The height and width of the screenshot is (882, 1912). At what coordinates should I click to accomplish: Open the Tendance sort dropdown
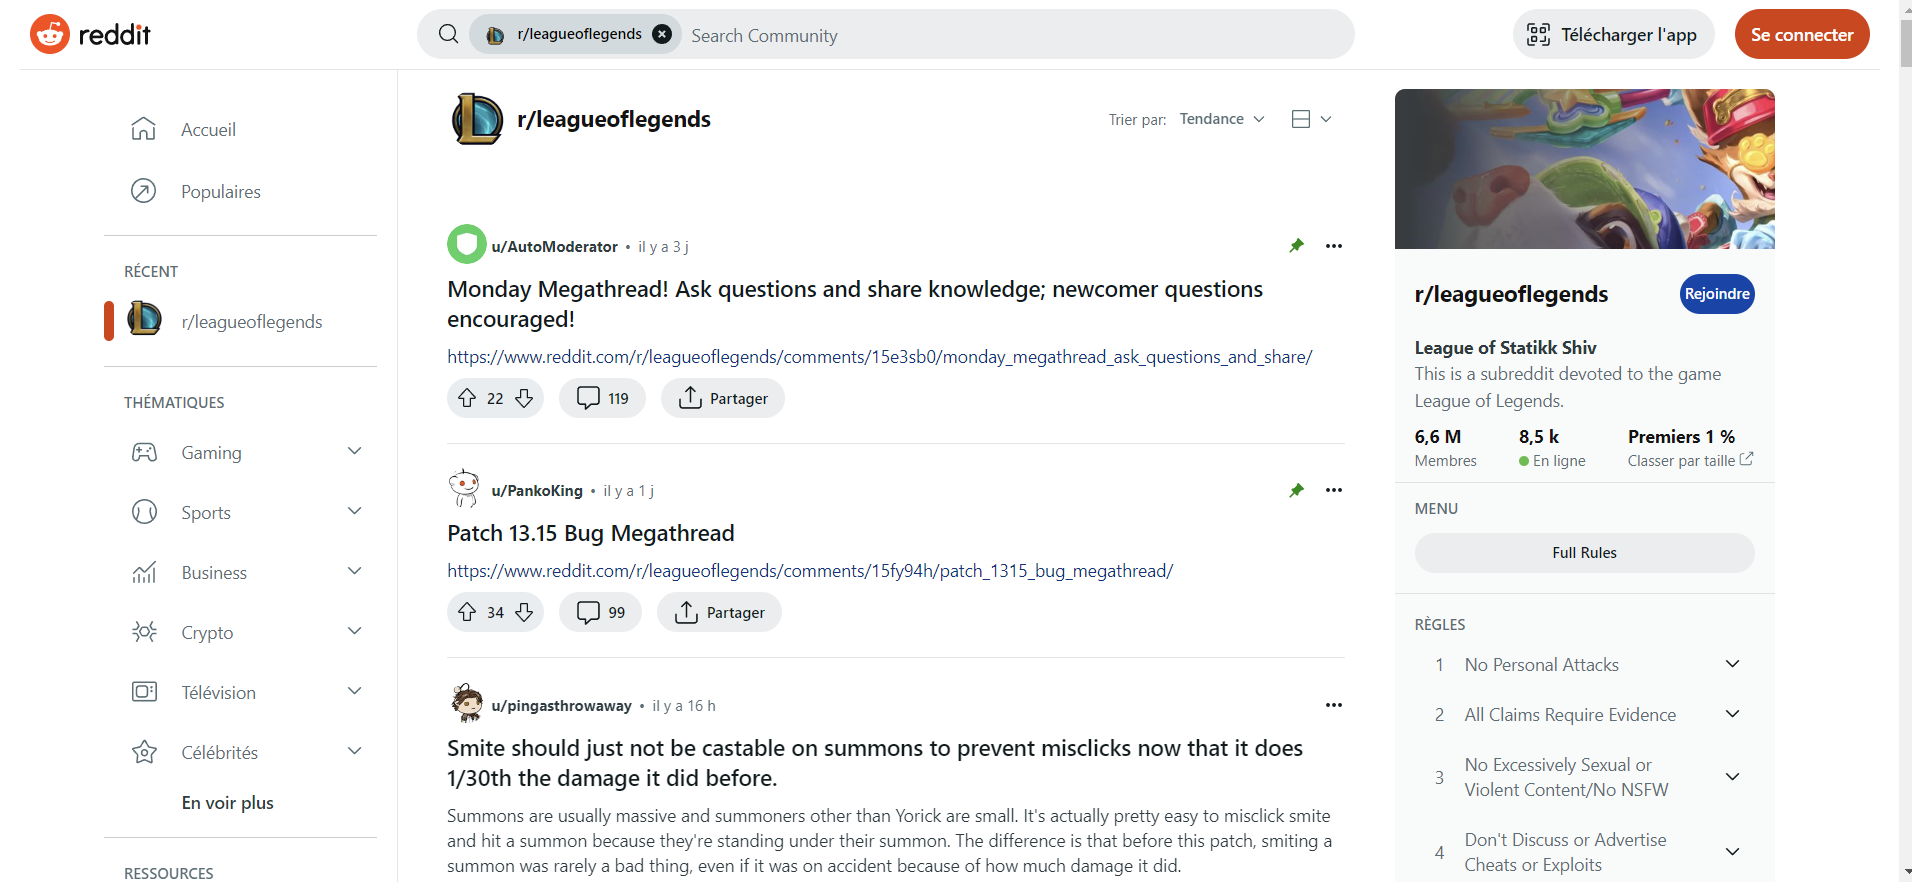pos(1222,119)
